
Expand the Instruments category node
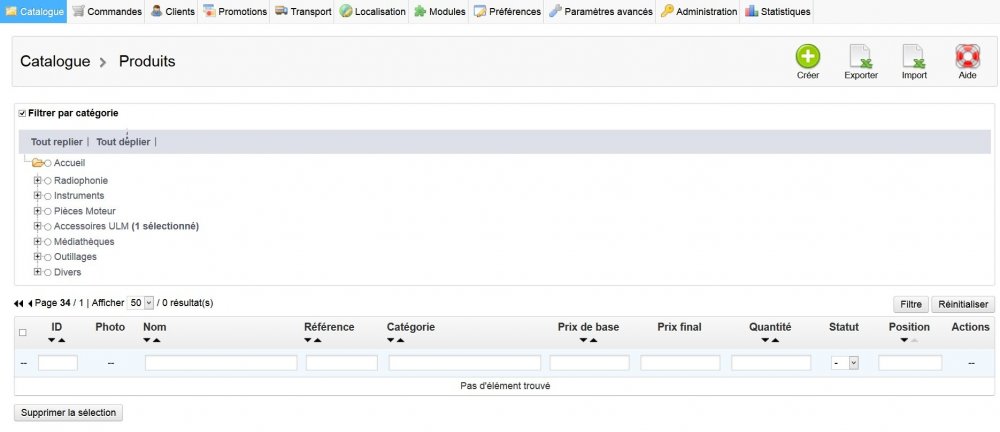tap(38, 196)
